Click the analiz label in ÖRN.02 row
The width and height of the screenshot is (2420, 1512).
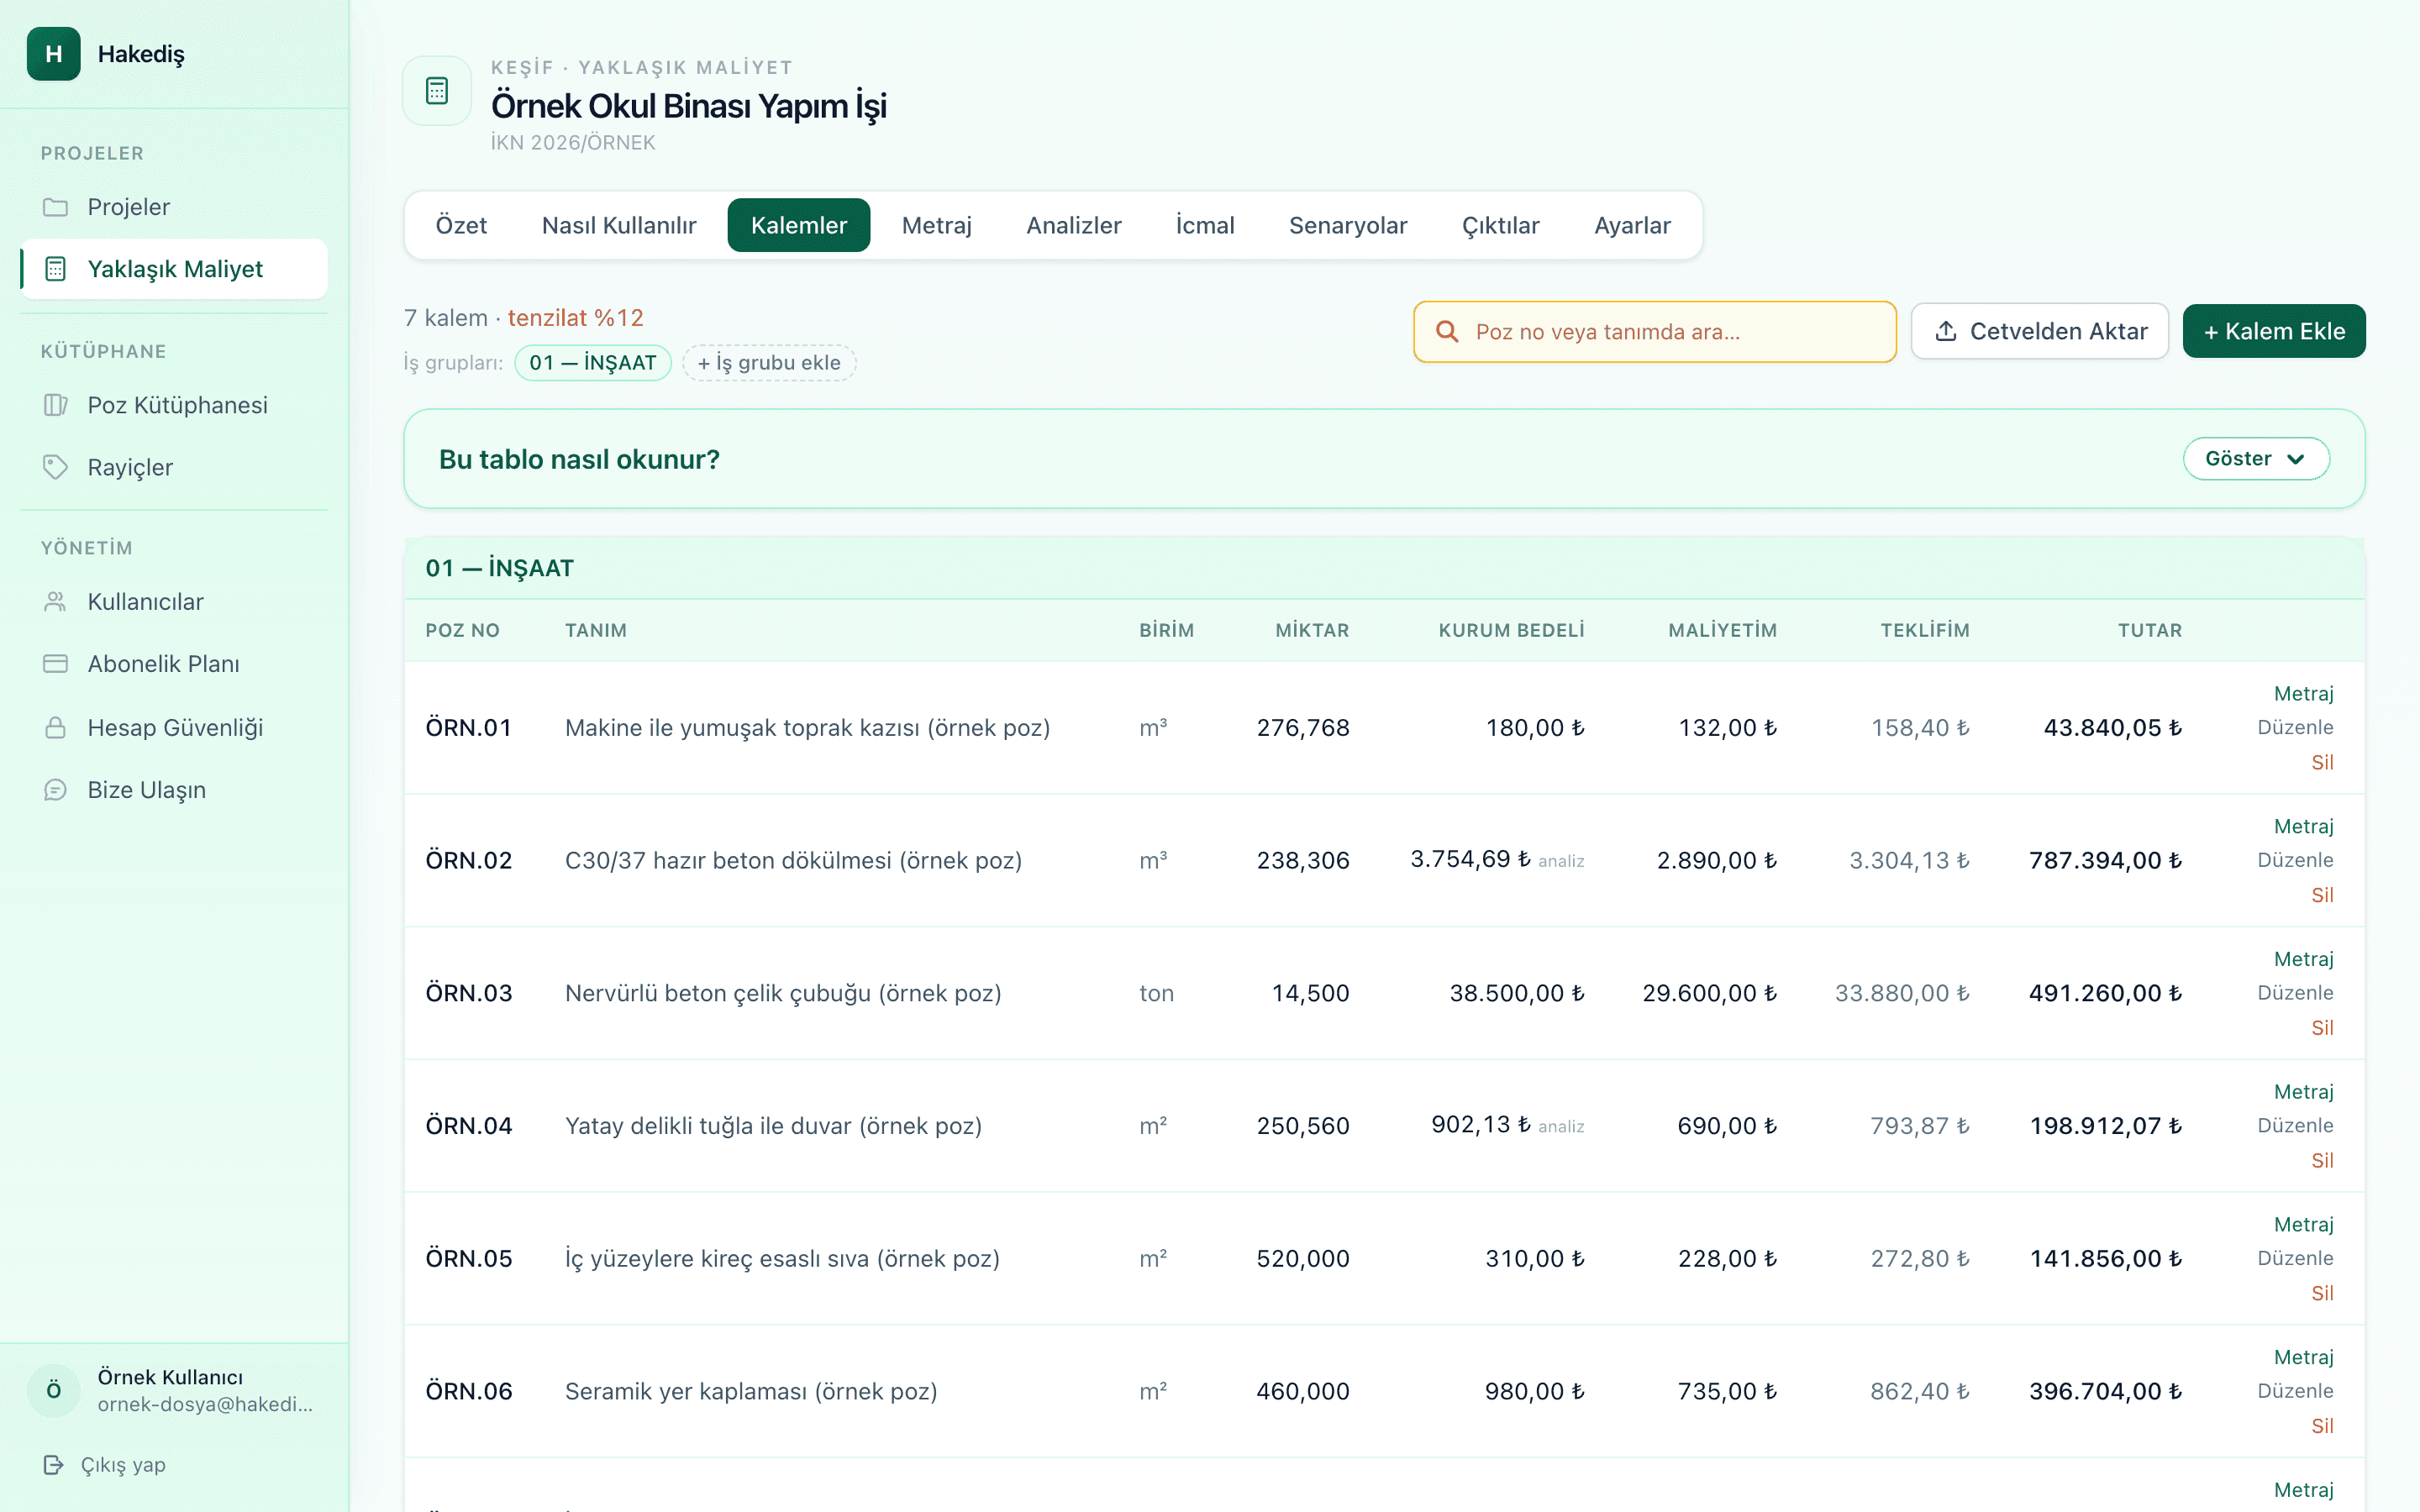[1561, 861]
